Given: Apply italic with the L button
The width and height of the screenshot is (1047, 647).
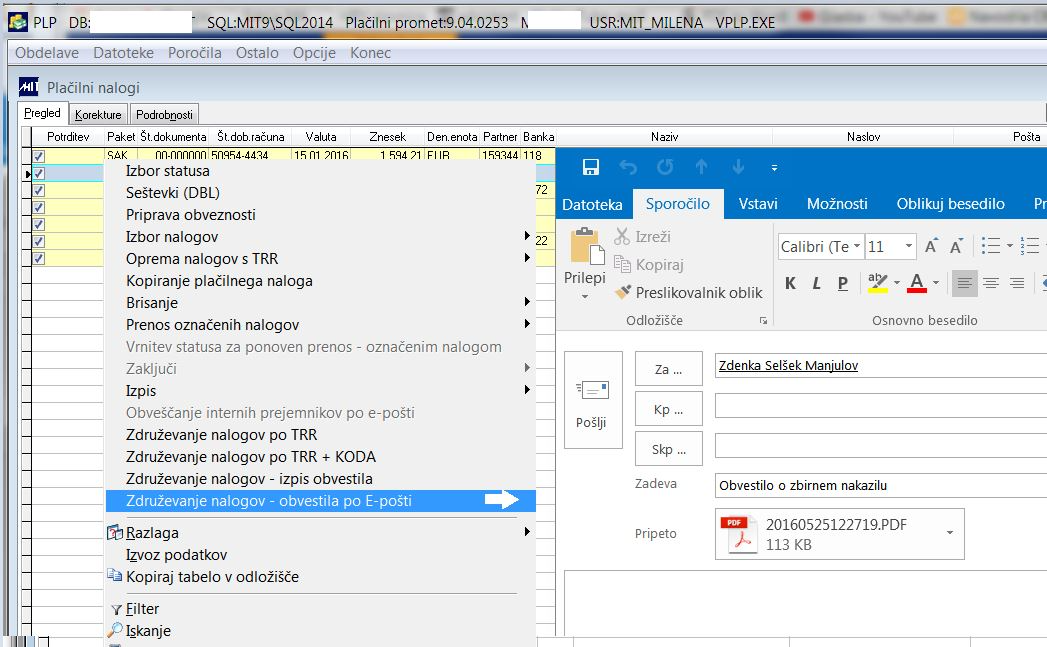Looking at the screenshot, I should point(816,283).
